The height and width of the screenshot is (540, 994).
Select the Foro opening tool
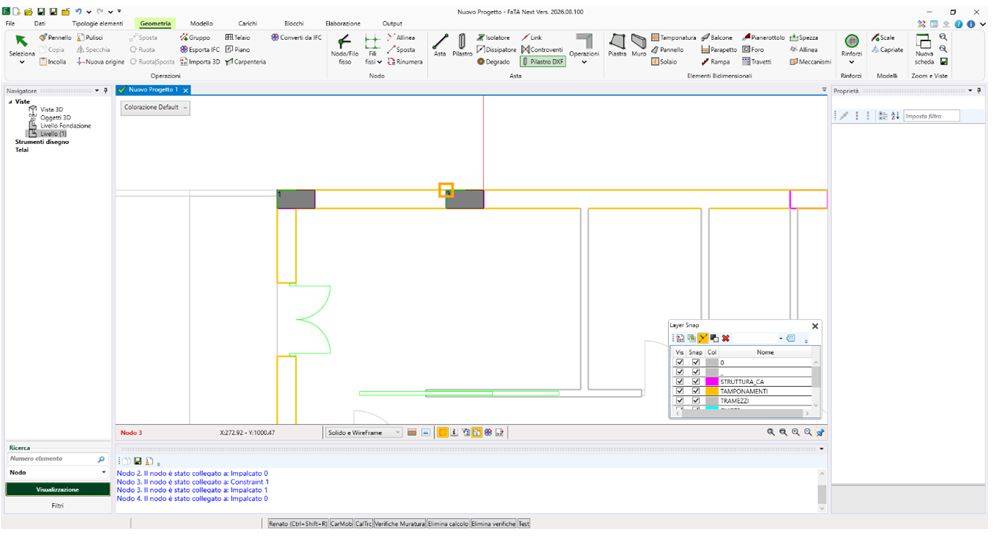click(752, 49)
